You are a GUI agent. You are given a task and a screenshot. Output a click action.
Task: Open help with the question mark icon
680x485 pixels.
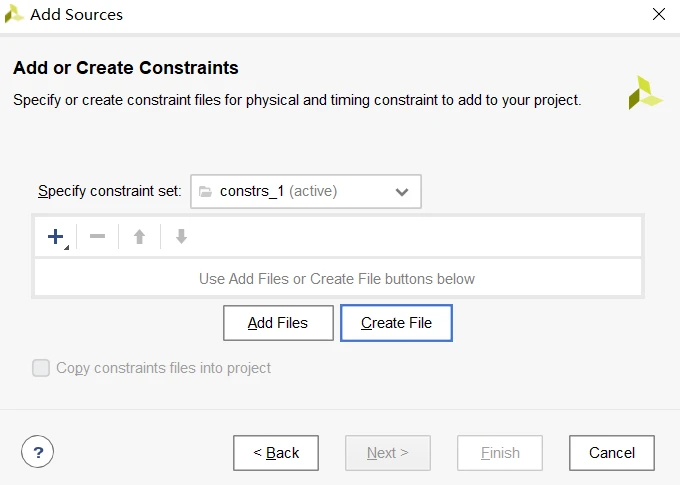pos(37,452)
